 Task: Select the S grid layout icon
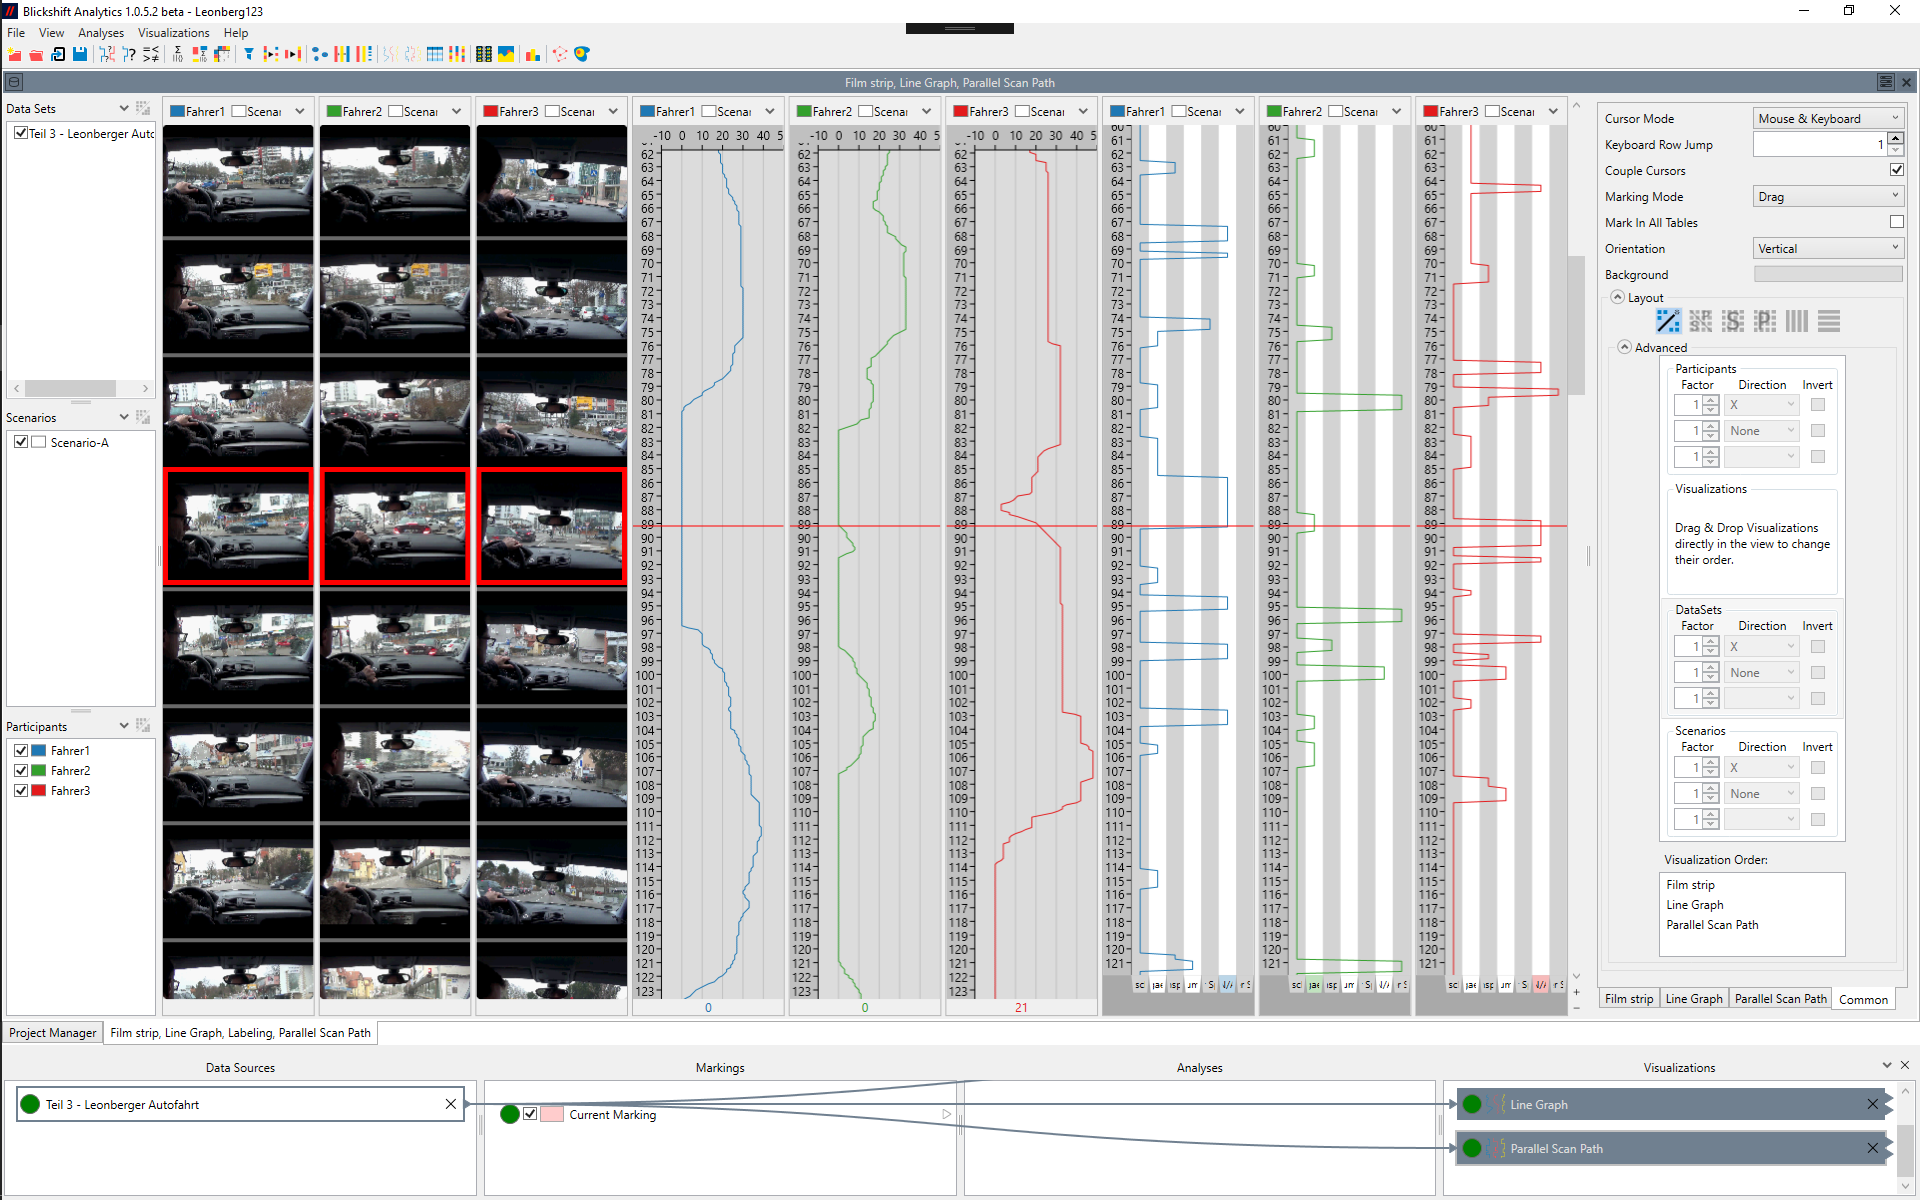tap(1733, 321)
